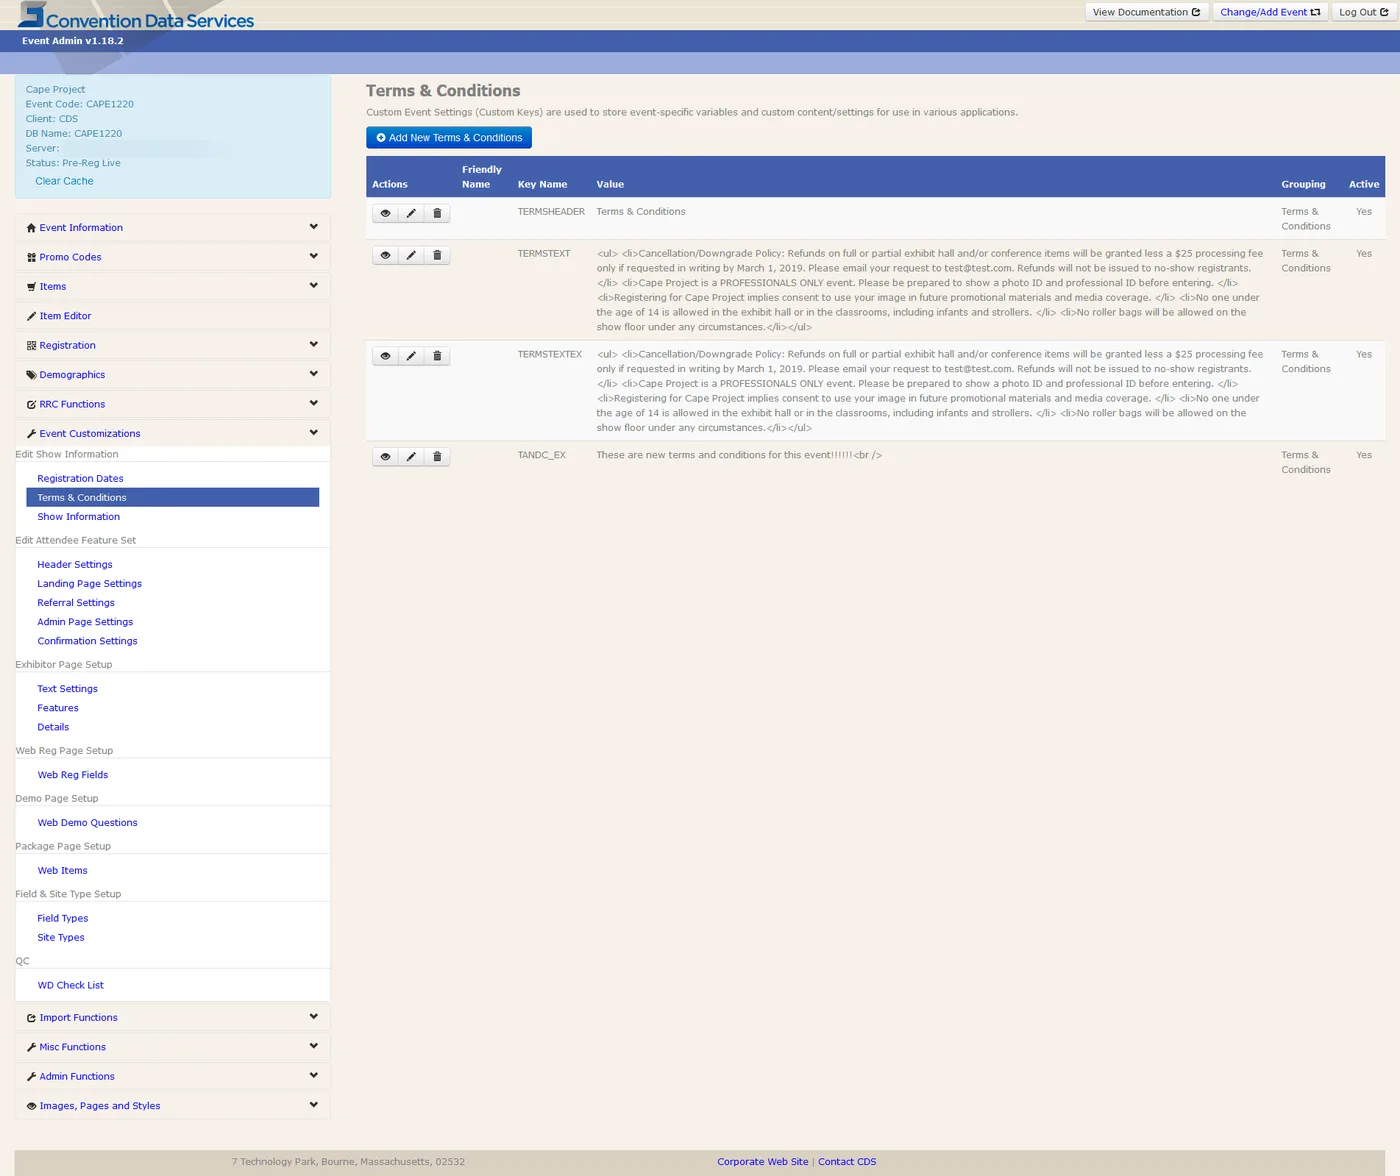Collapse the Event Customizations section chevron
This screenshot has height=1176, width=1400.
(313, 433)
